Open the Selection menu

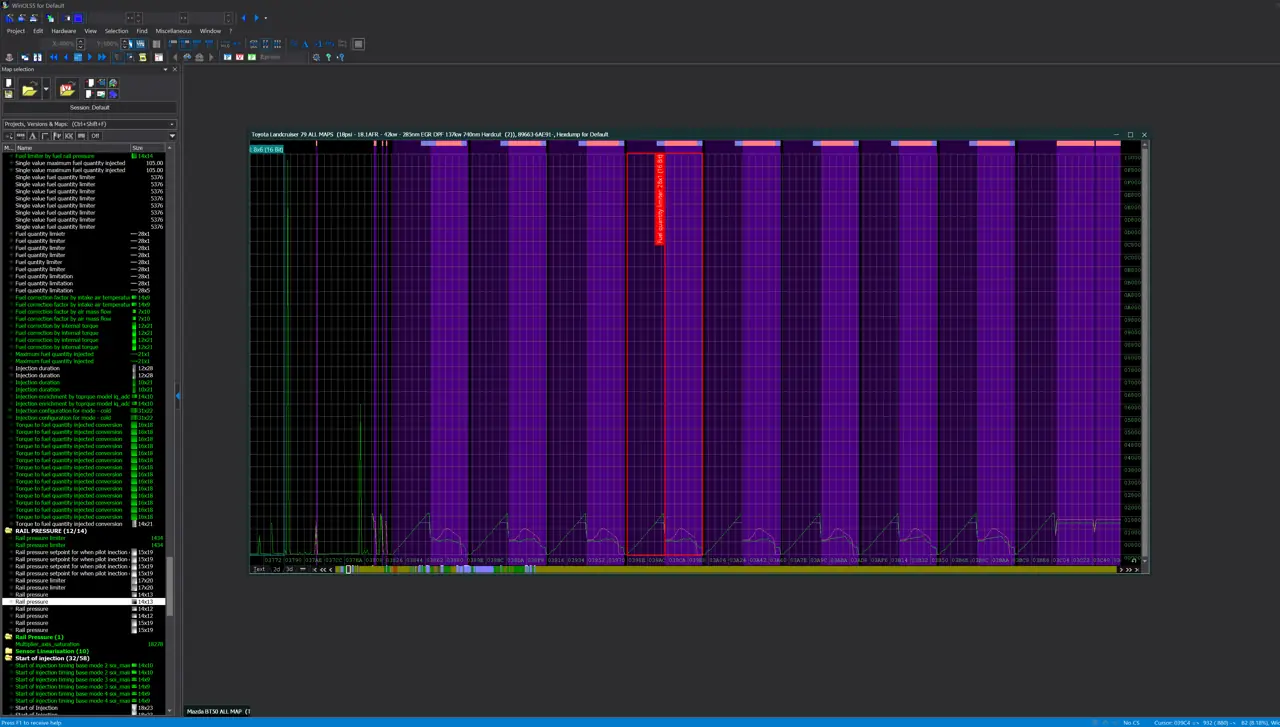(x=117, y=31)
